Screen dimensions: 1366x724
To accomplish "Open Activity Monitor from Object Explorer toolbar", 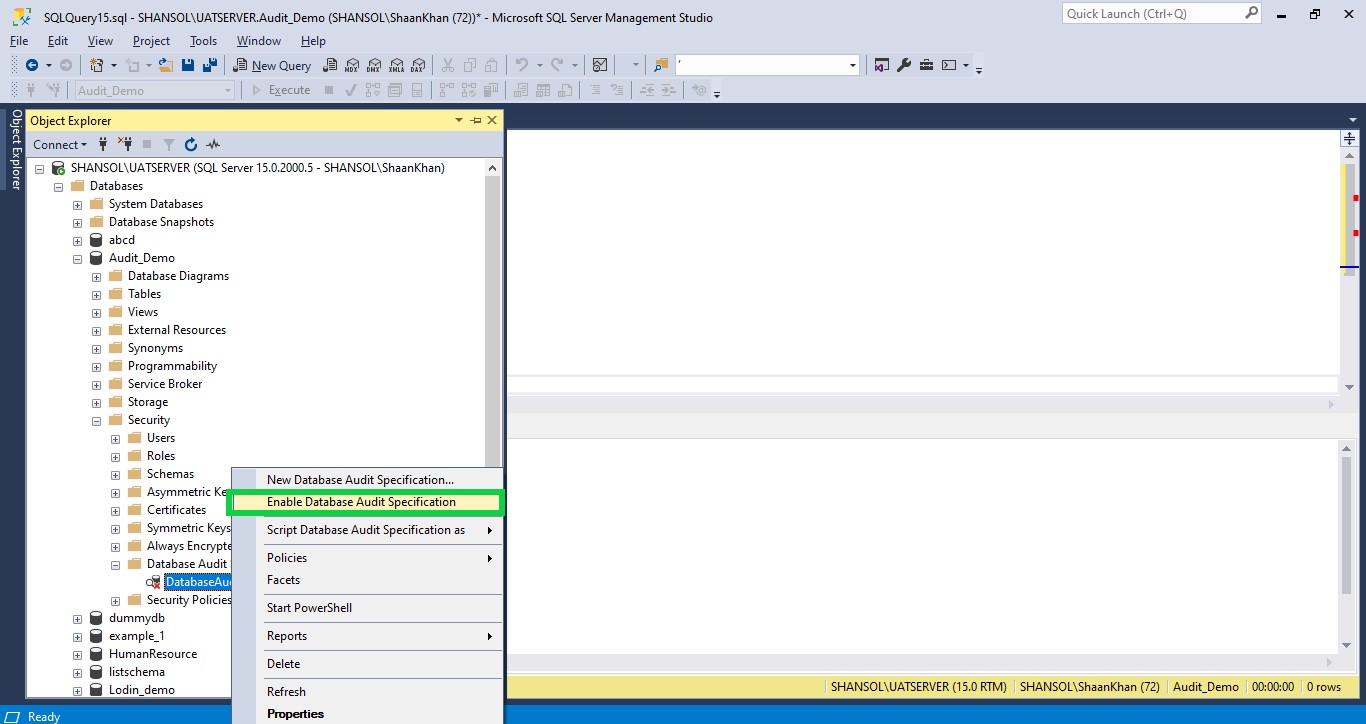I will pos(212,144).
